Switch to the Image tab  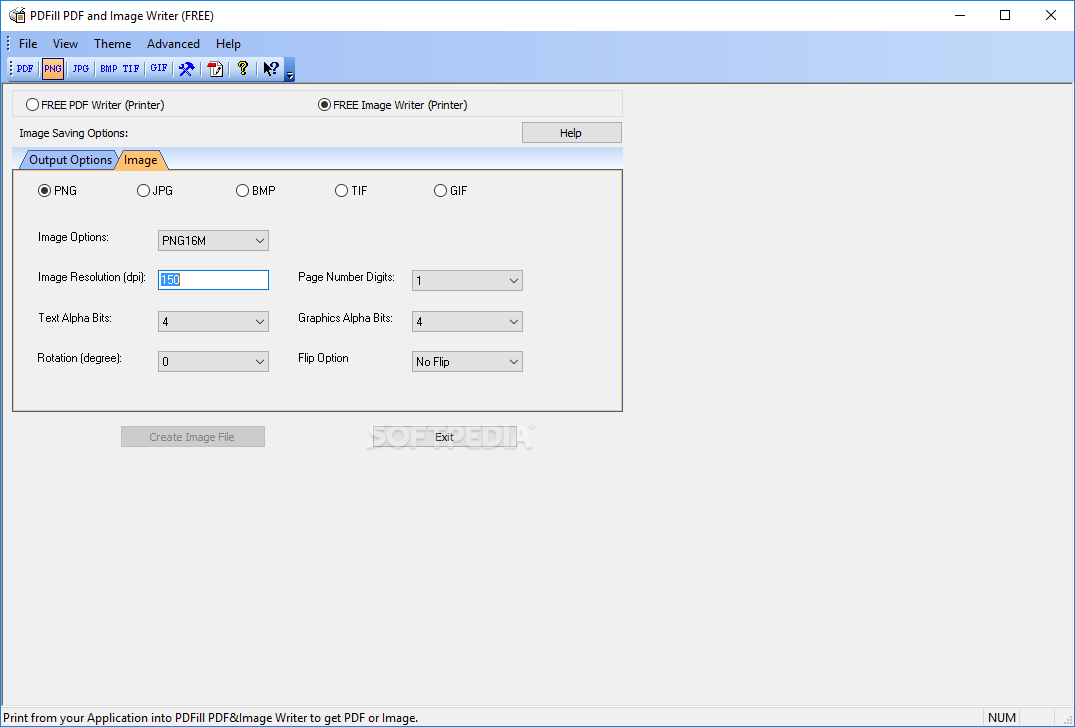coord(141,160)
